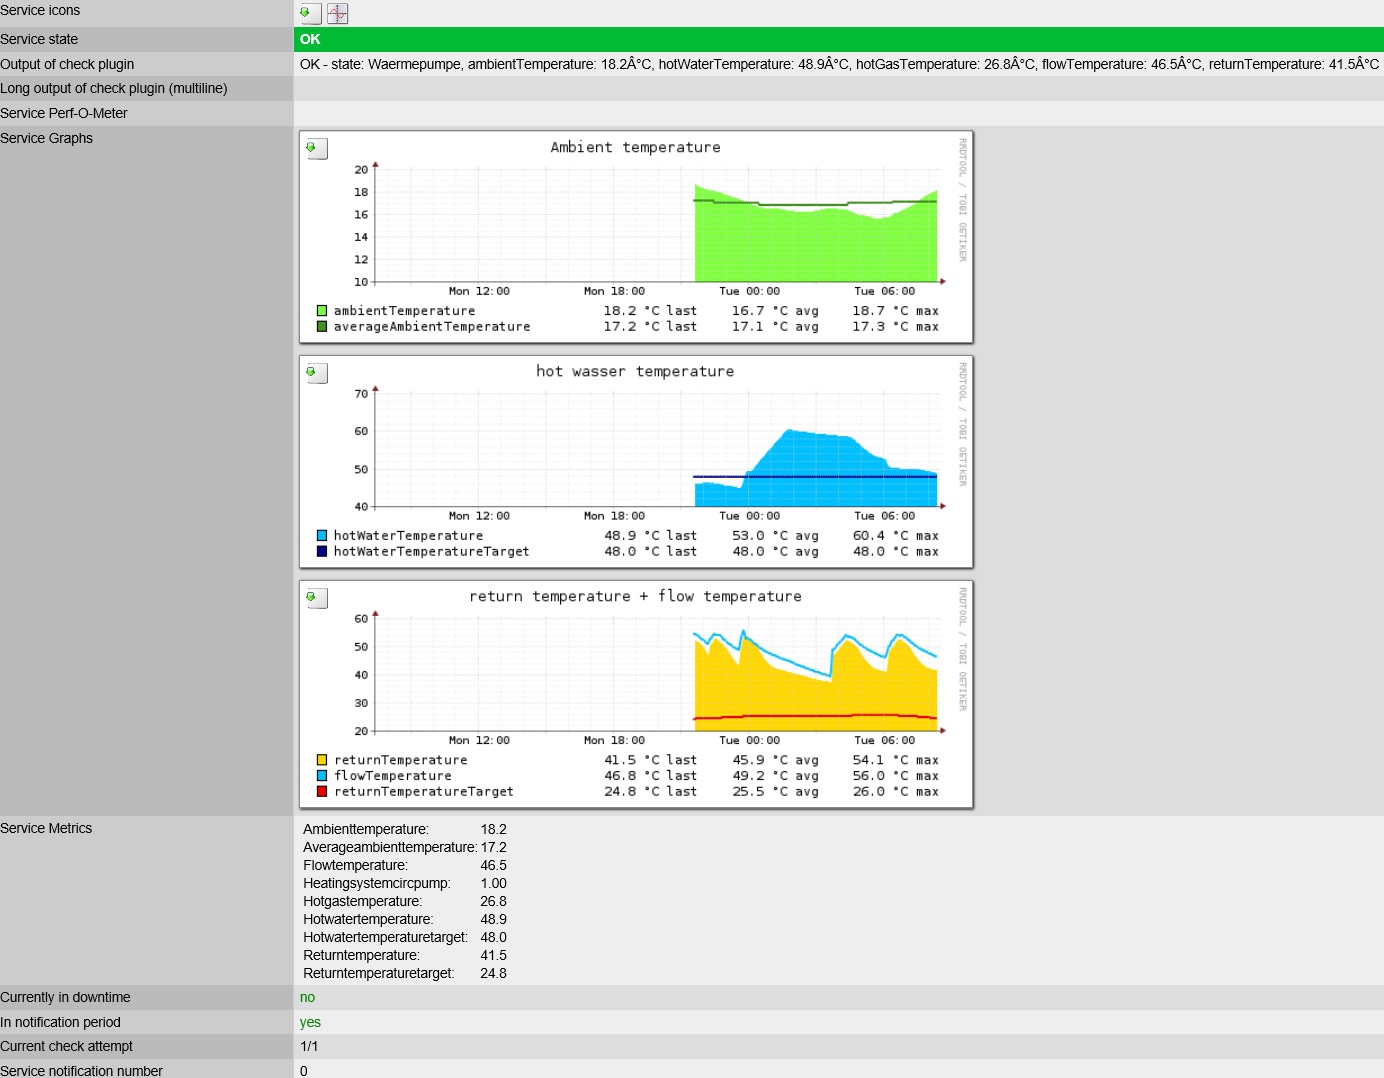The width and height of the screenshot is (1384, 1078).
Task: Click the hotWaterTemperatureTarget dark blue legend swatch
Action: [322, 552]
